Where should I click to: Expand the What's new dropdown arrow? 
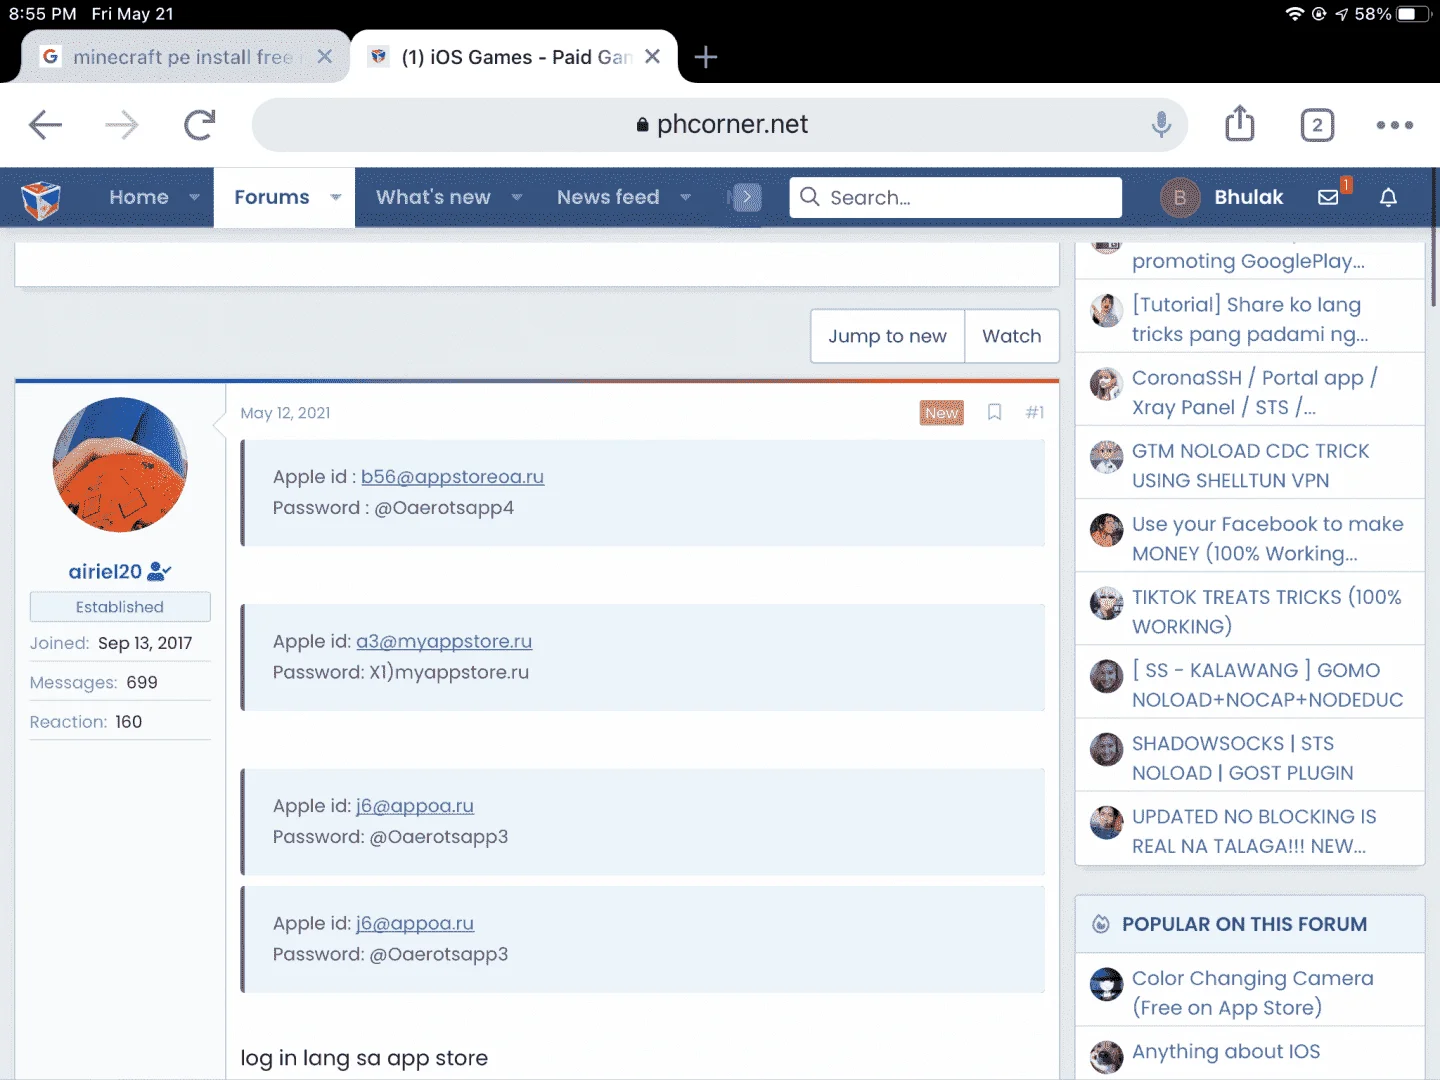(517, 197)
